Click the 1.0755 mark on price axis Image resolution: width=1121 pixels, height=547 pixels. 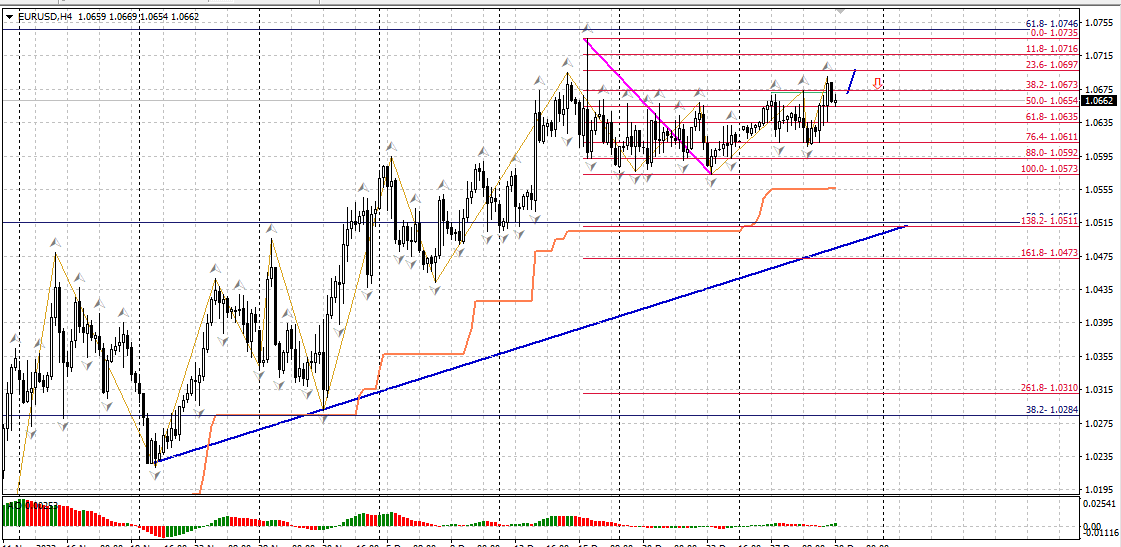pyautogui.click(x=1100, y=22)
